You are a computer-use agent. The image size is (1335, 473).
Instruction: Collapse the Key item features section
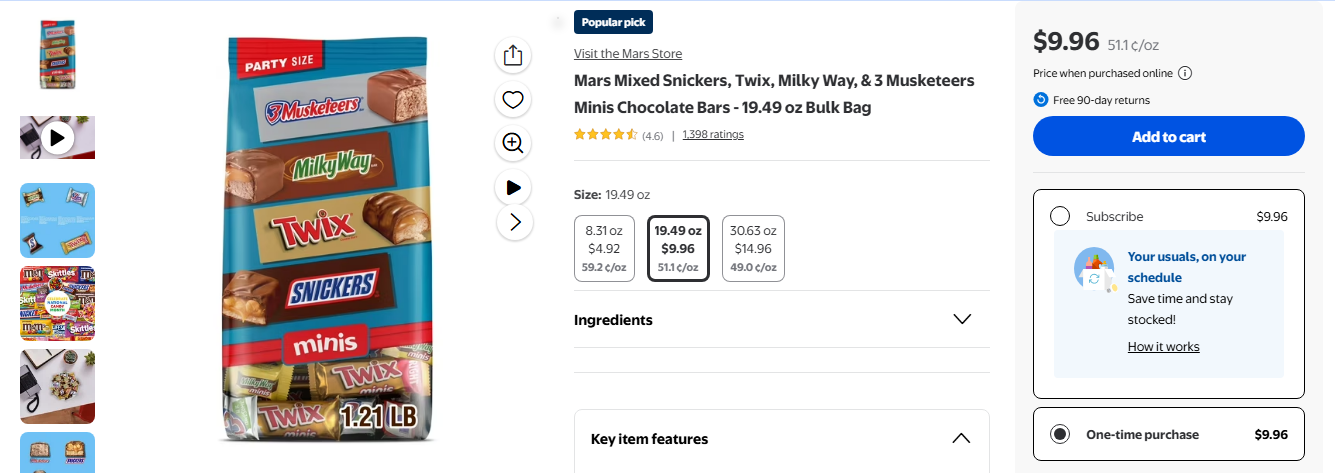[960, 439]
